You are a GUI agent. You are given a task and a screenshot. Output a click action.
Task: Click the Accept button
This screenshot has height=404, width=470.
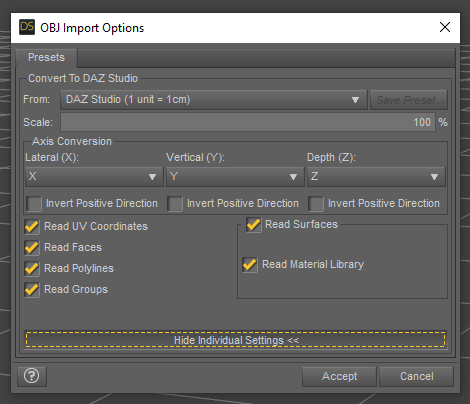pyautogui.click(x=339, y=376)
